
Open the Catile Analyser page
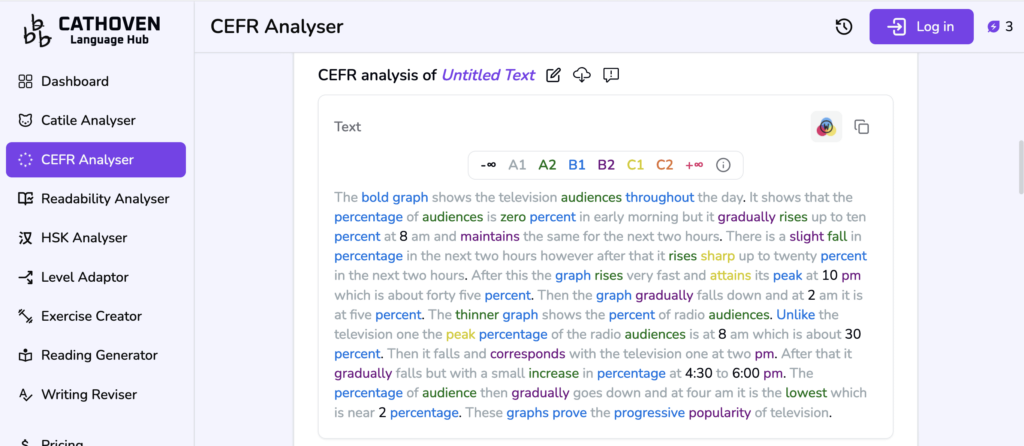[x=88, y=120]
